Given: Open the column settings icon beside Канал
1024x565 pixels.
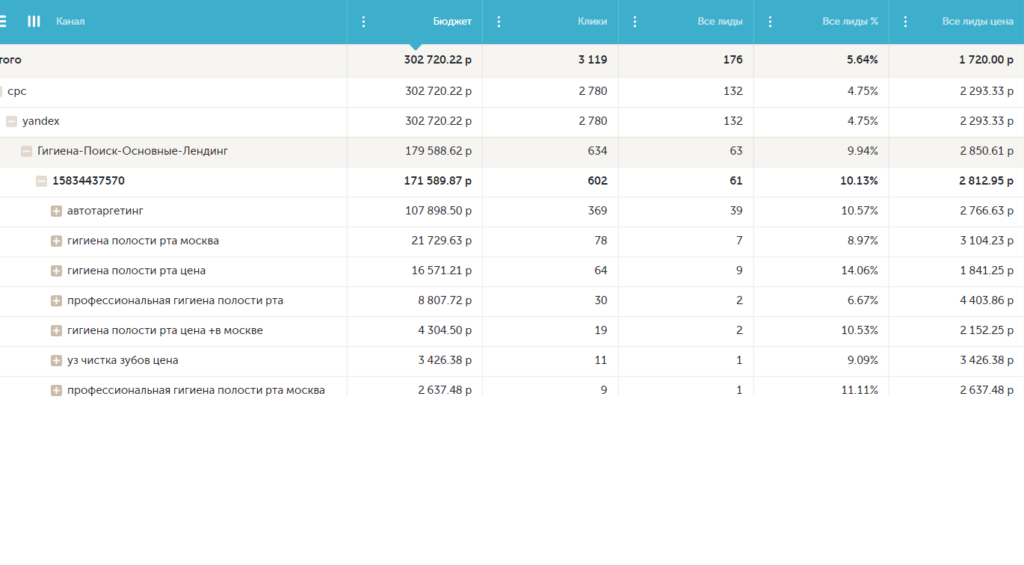Looking at the screenshot, I should click(34, 21).
